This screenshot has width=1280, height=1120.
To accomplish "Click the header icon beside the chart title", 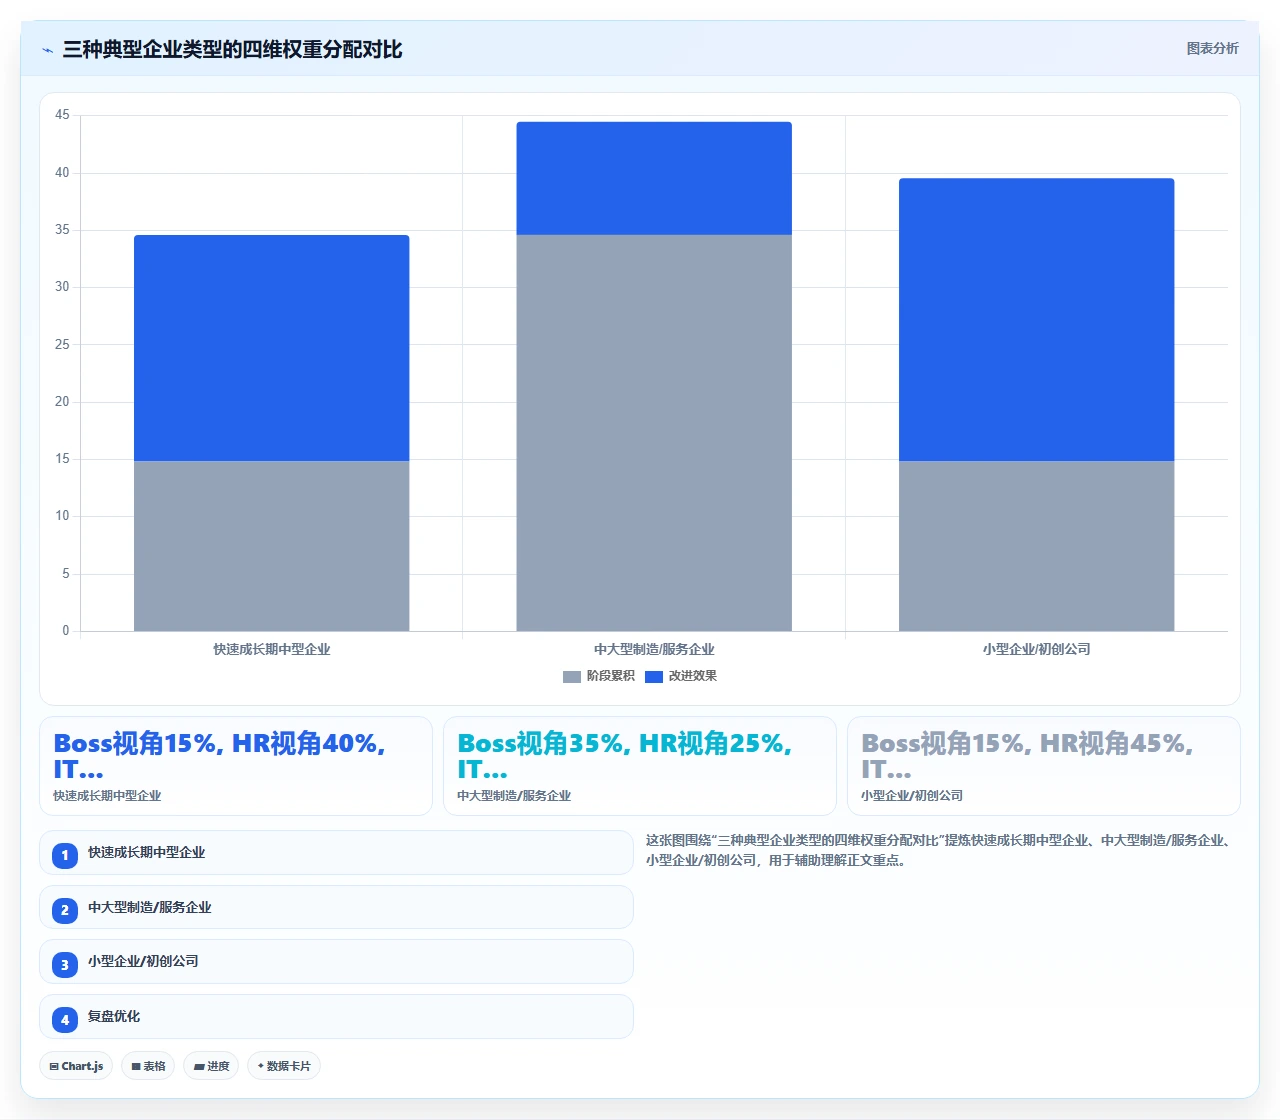I will pos(47,50).
